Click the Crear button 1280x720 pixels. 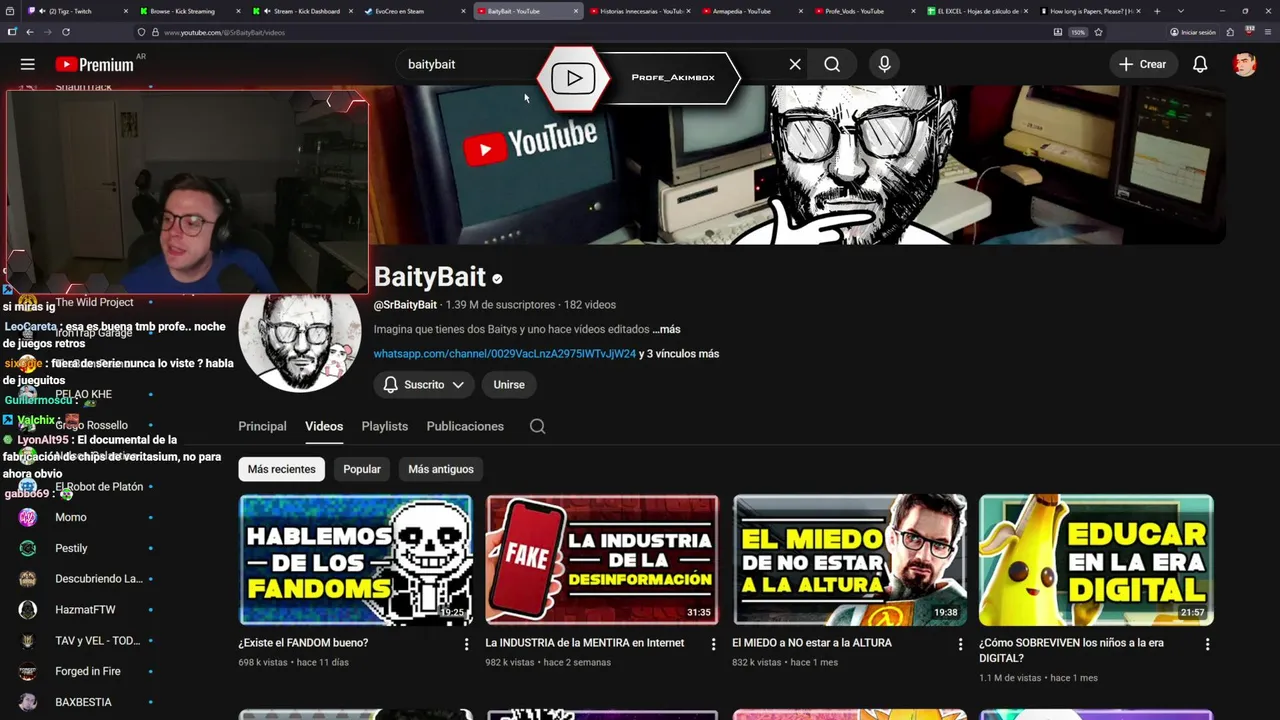[x=1142, y=64]
